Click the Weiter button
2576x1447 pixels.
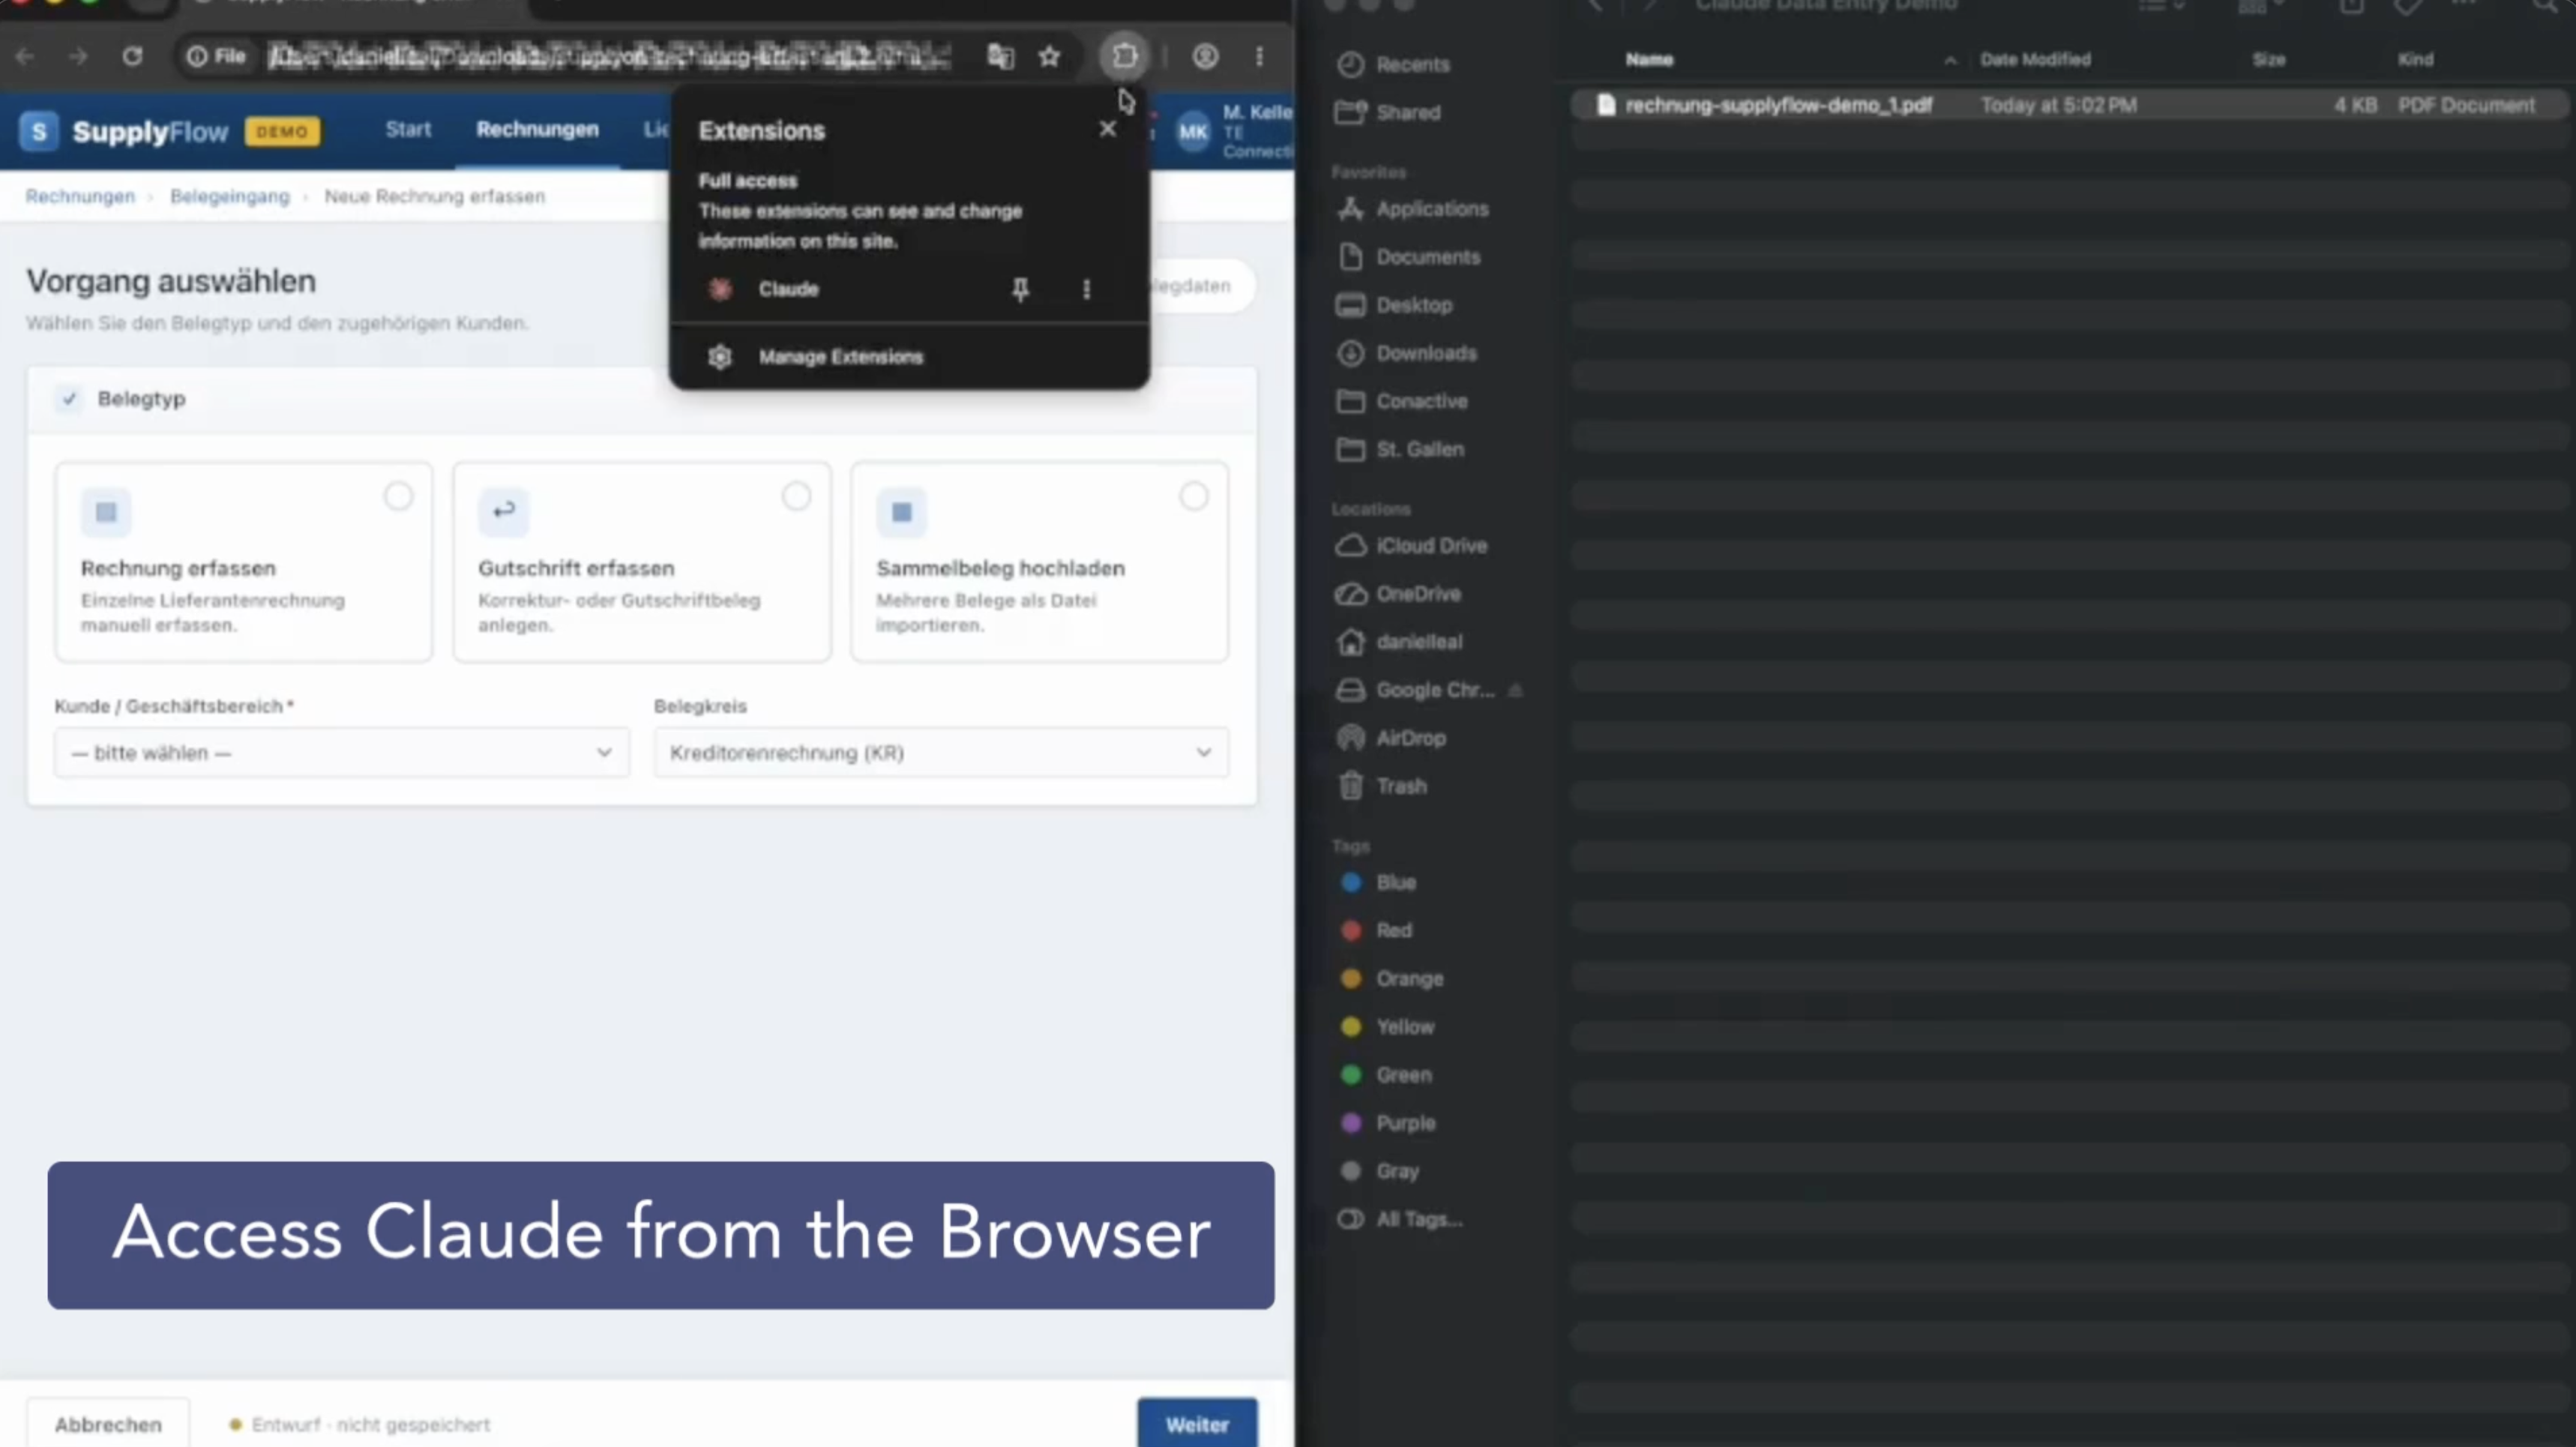pyautogui.click(x=1197, y=1424)
